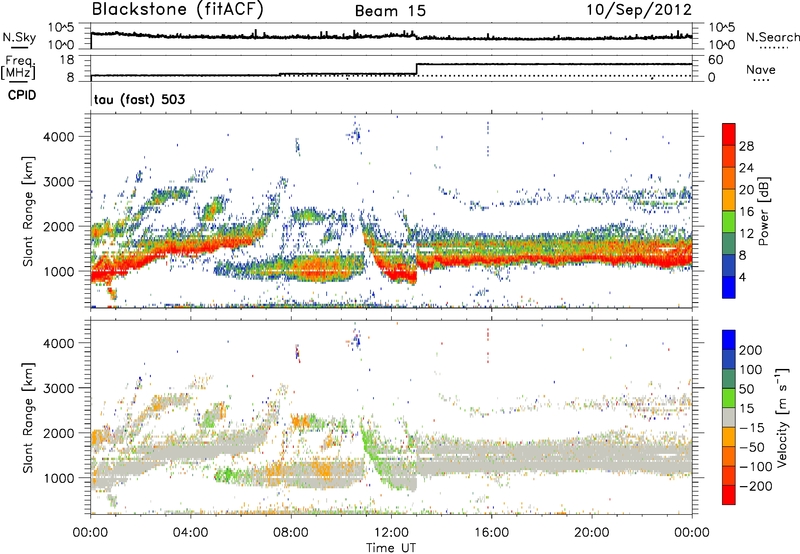Screen dimensions: 800x554
Task: Click the blue bottom of power color bar
Action: (729, 287)
